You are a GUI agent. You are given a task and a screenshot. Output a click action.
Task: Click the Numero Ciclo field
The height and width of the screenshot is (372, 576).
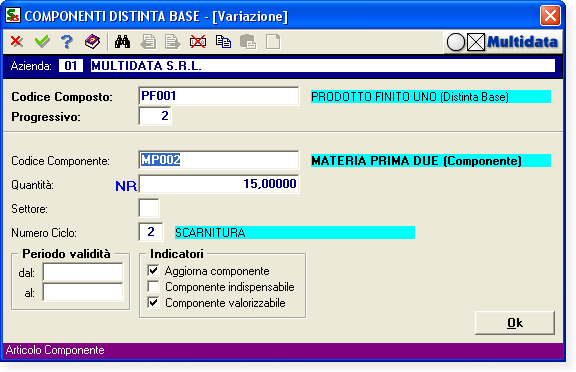pos(151,232)
